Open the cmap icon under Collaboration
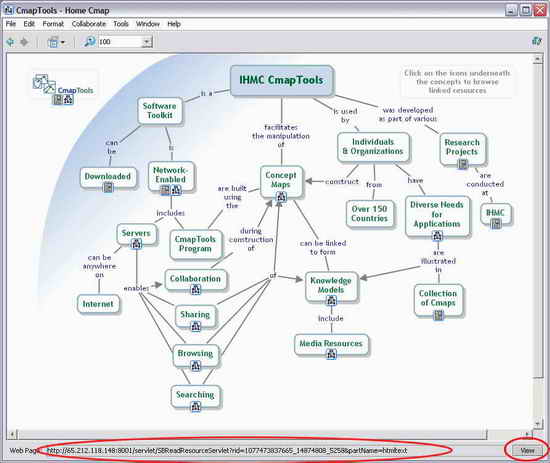The image size is (550, 463). (x=196, y=290)
